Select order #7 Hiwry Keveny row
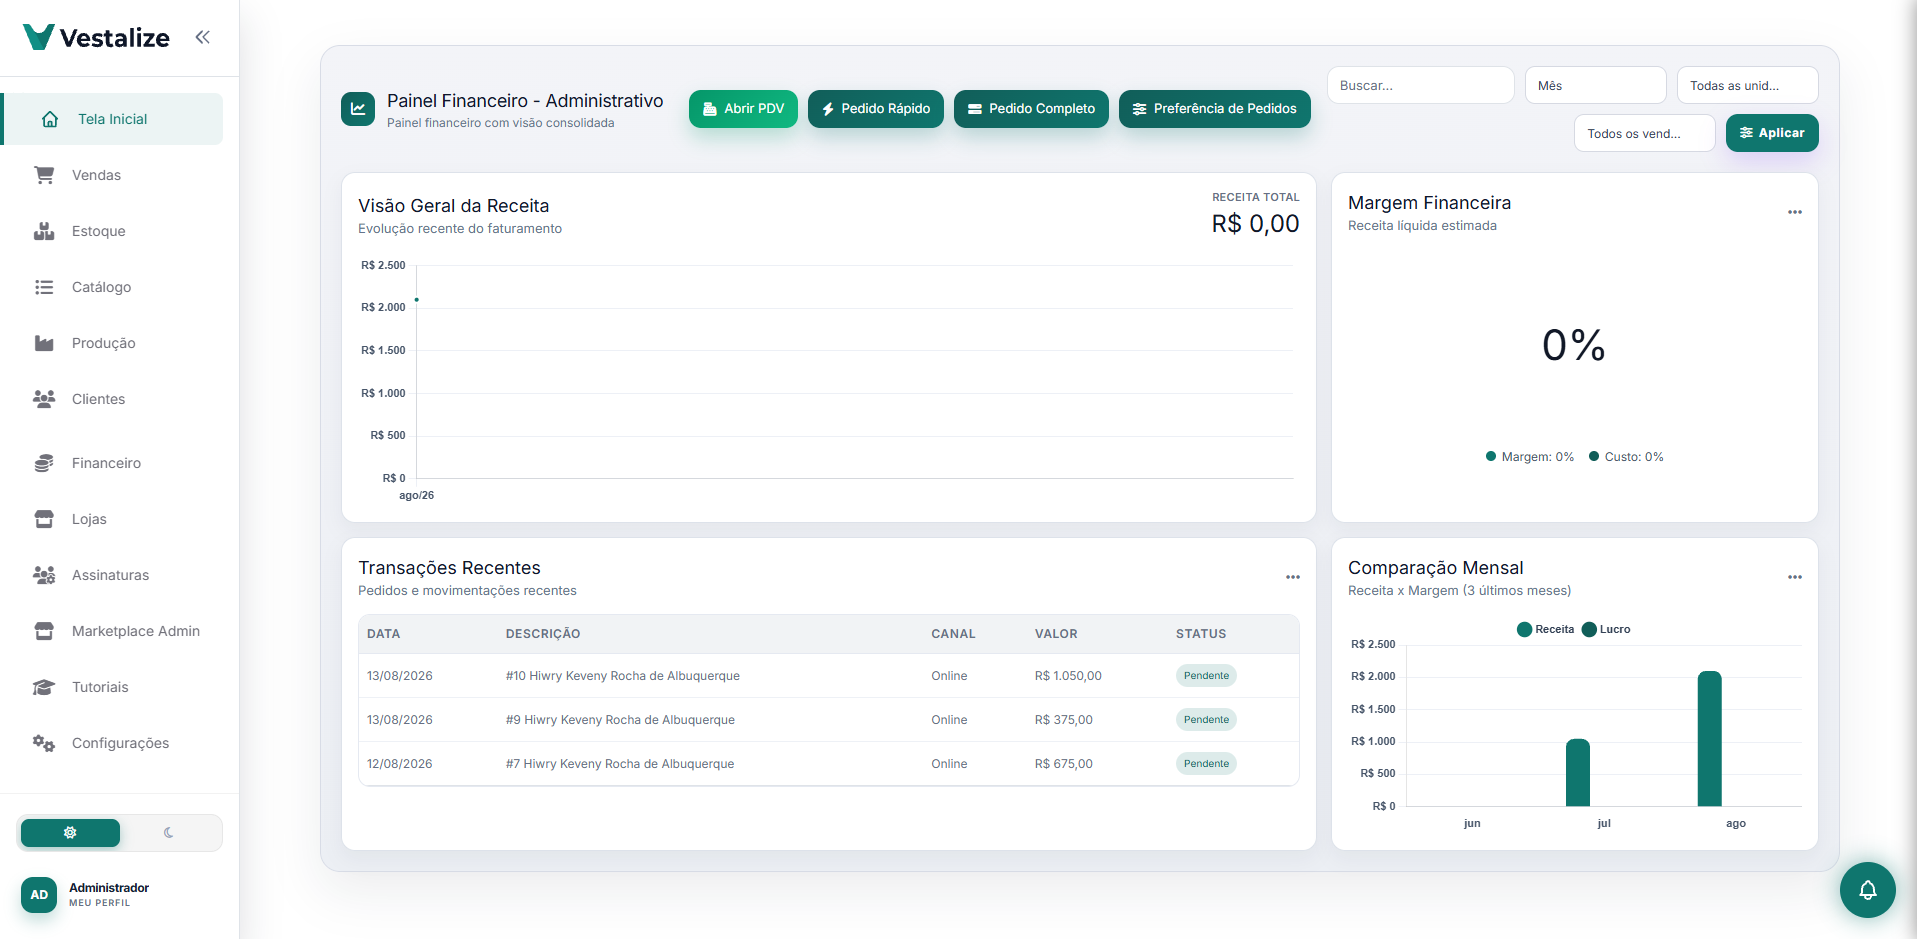Screen dimensions: 1917x939 click(x=829, y=764)
